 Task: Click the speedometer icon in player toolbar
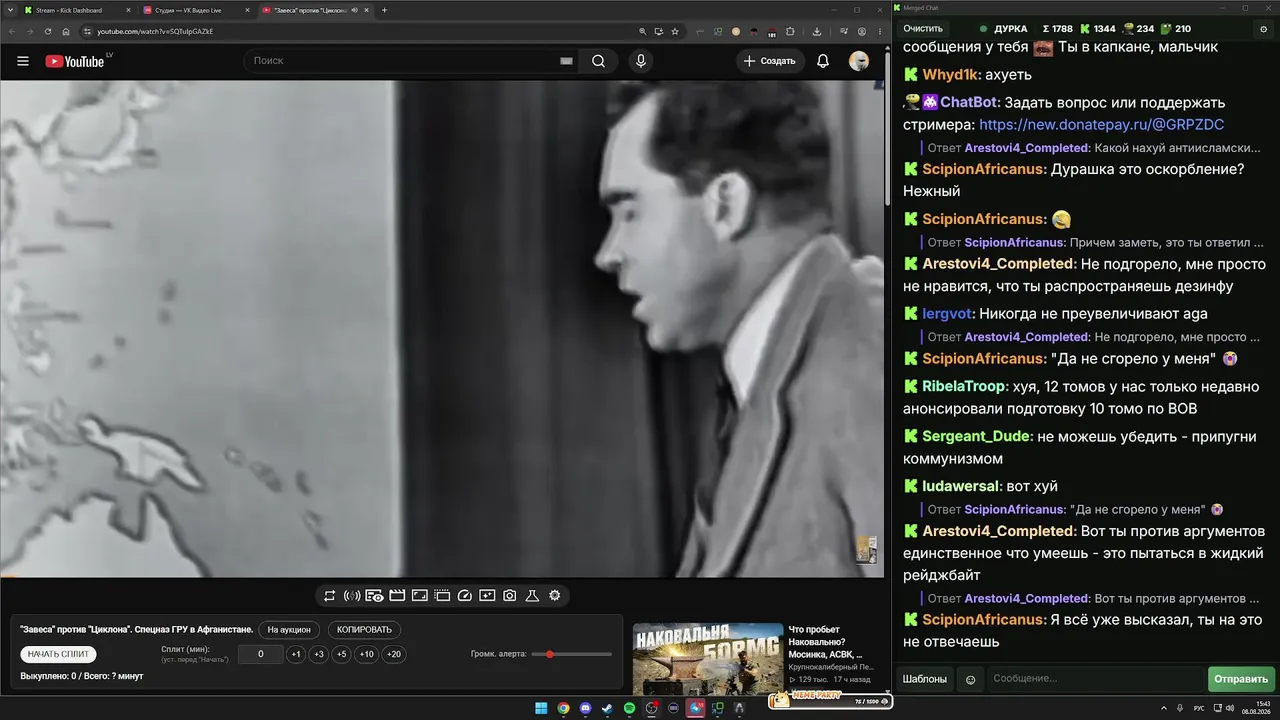tap(464, 596)
